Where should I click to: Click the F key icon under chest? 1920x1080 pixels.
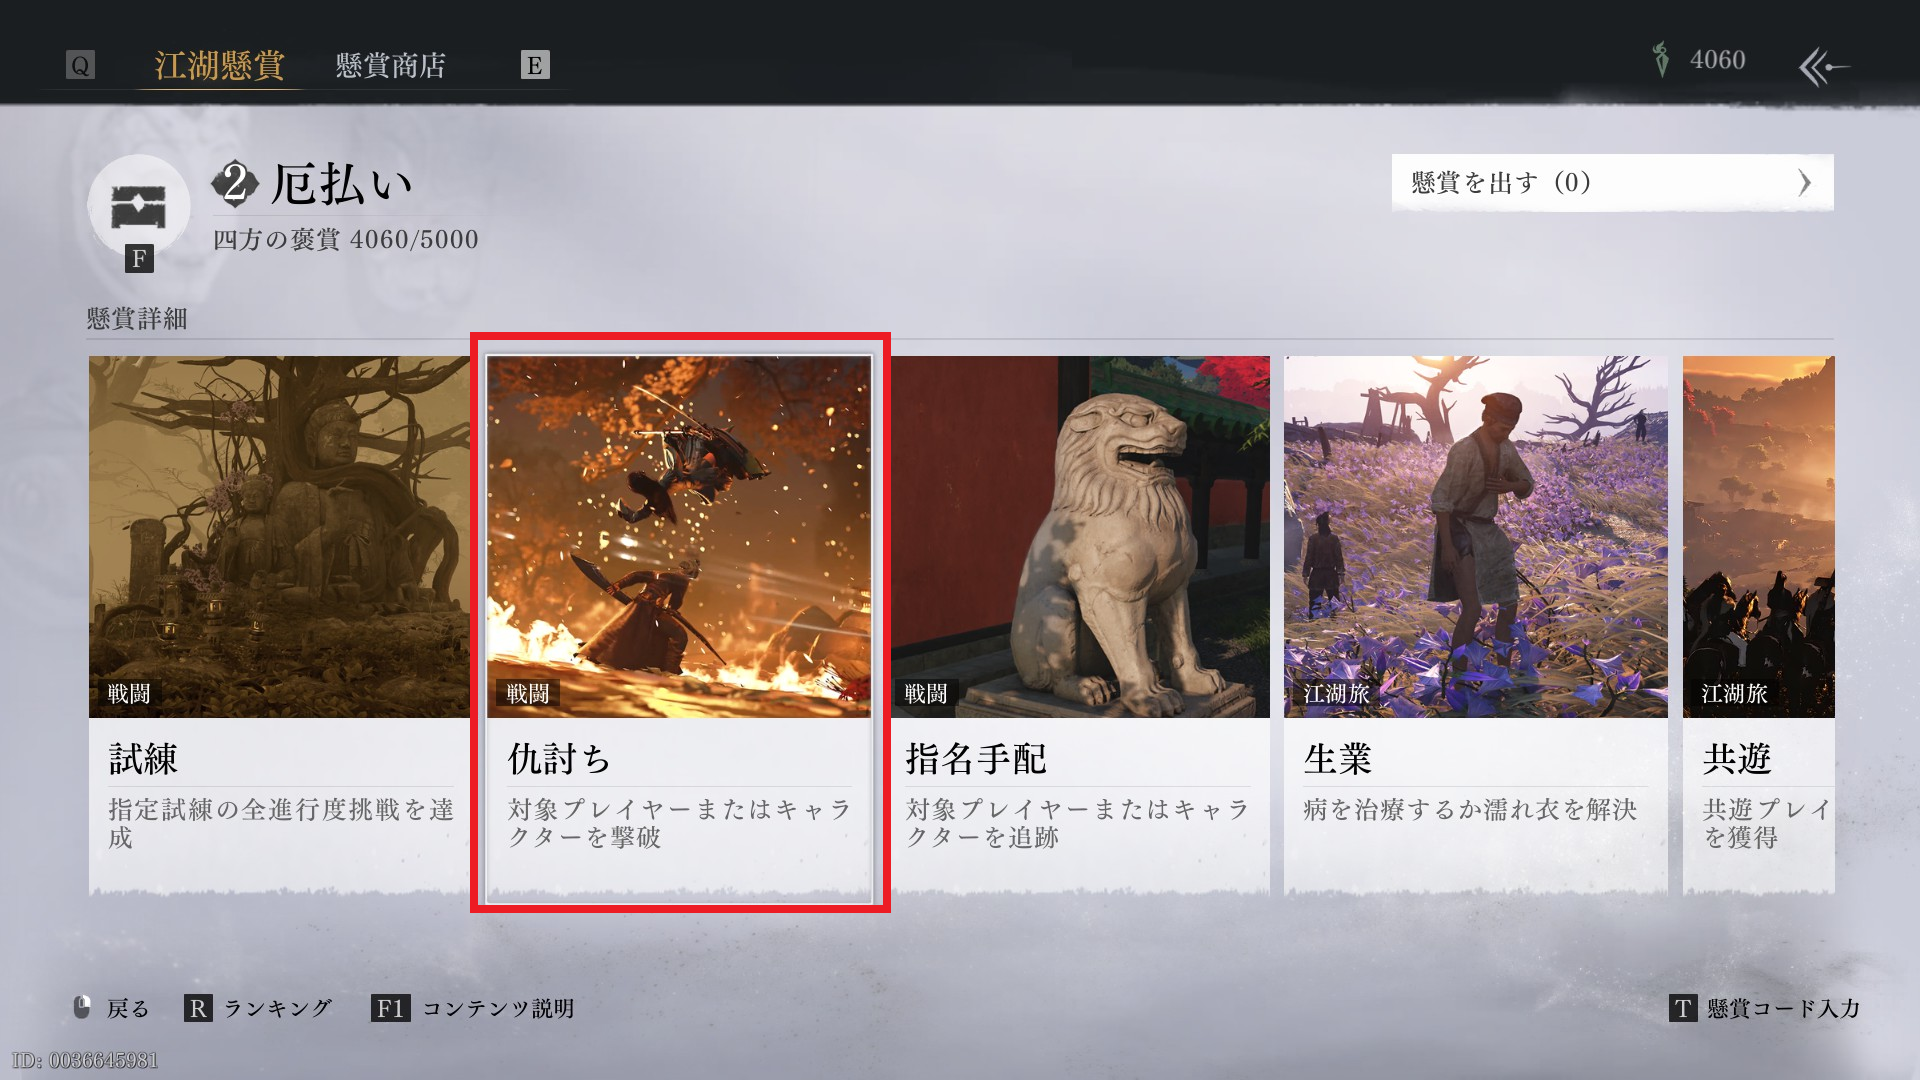(x=139, y=259)
